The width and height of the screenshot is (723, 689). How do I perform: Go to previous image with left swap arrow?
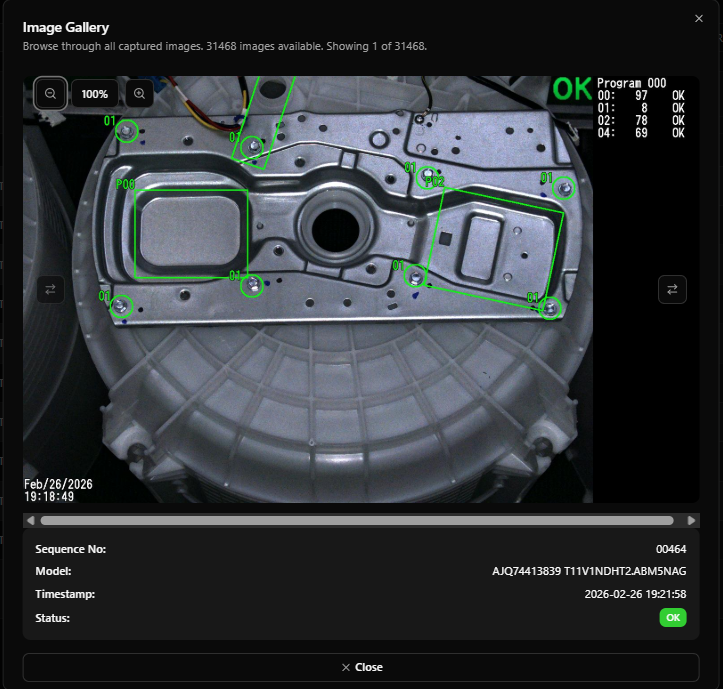point(50,289)
